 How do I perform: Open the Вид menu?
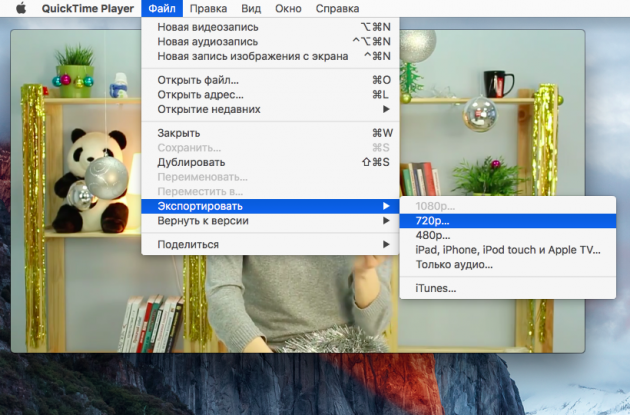pyautogui.click(x=251, y=8)
